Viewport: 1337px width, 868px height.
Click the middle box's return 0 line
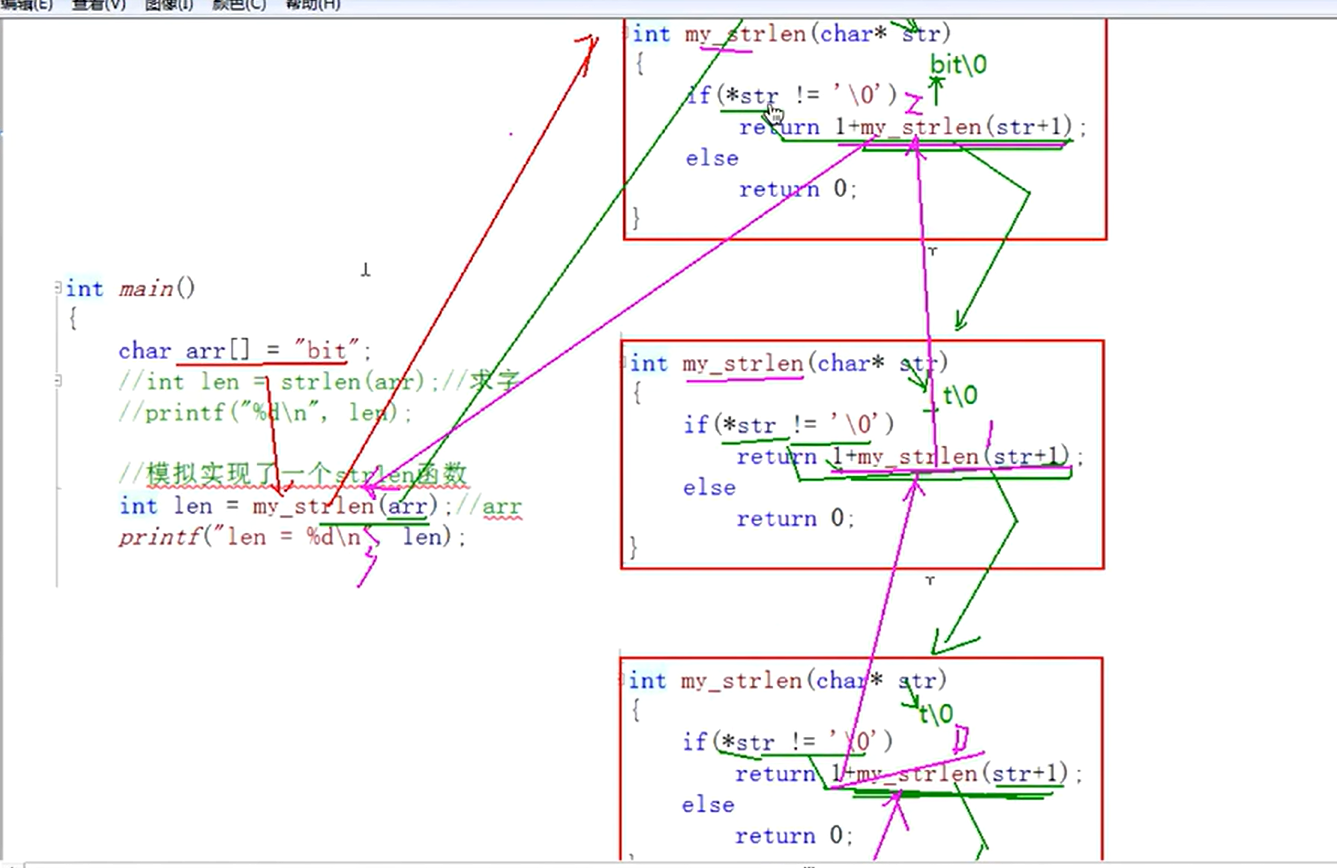pos(796,518)
